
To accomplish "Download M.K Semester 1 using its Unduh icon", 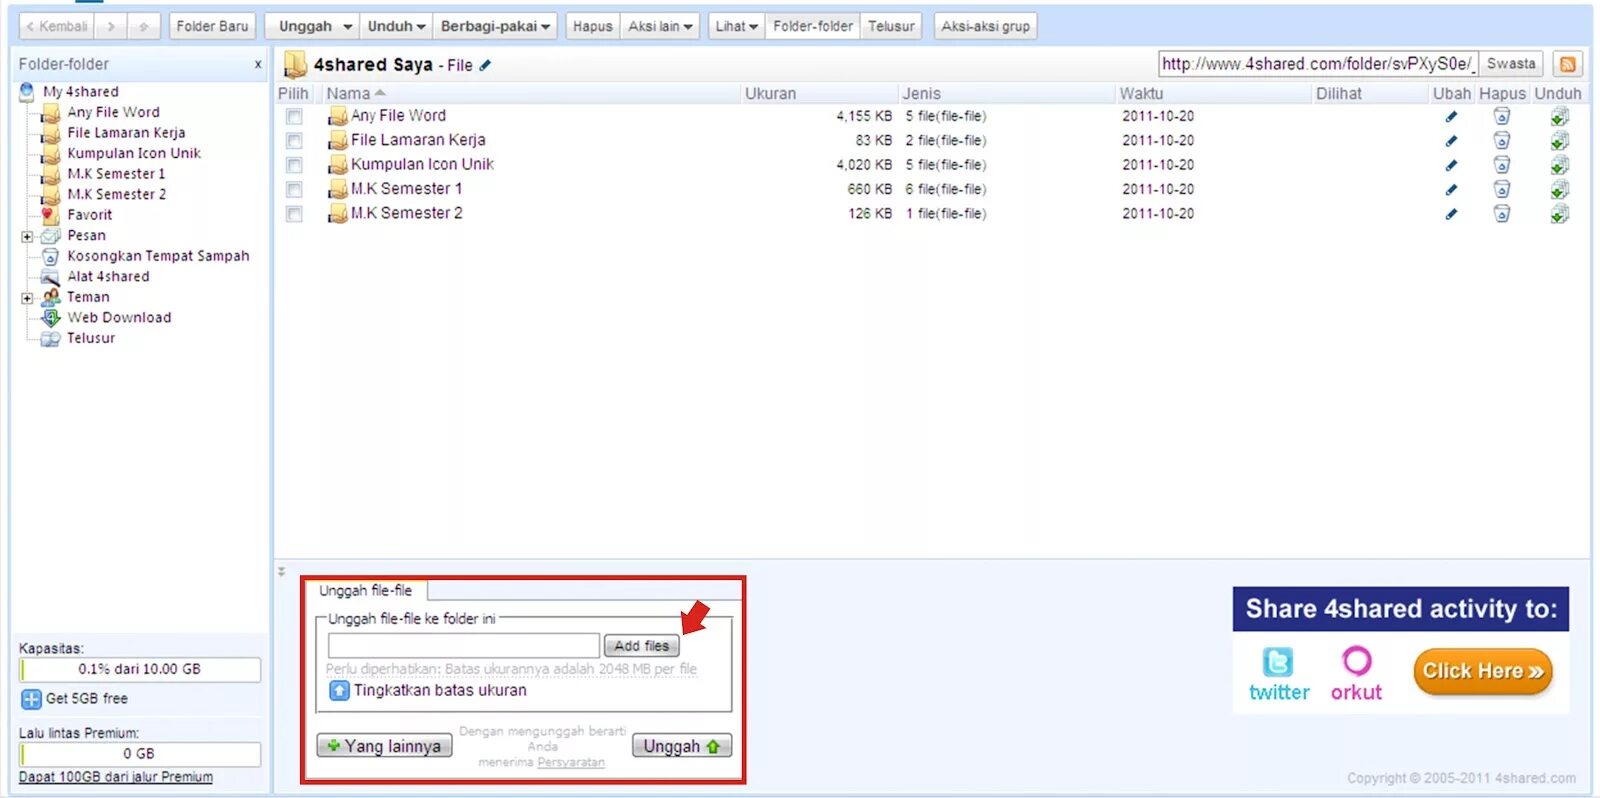I will point(1560,189).
